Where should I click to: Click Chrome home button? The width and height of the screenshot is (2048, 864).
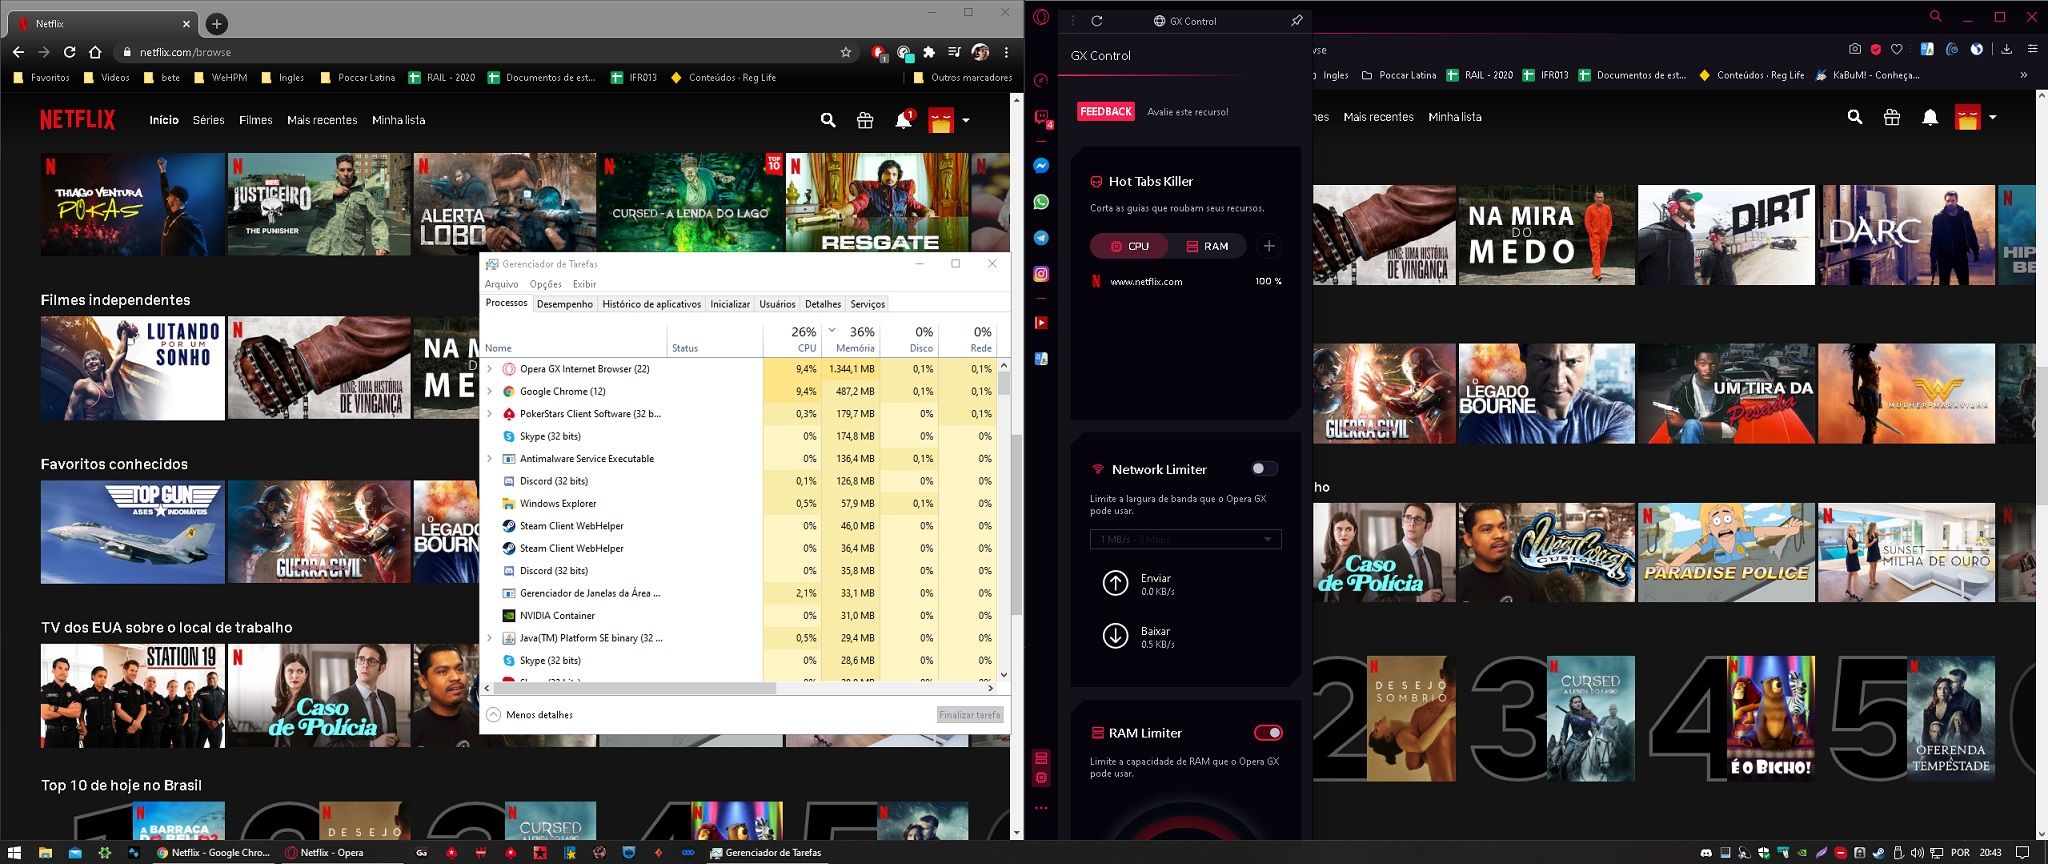point(95,52)
